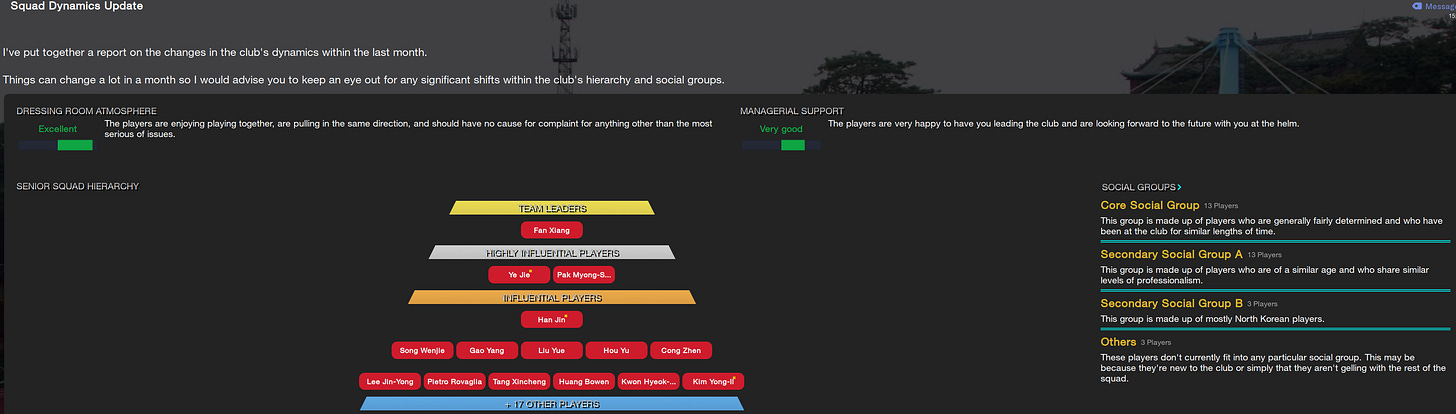Image resolution: width=1456 pixels, height=414 pixels.
Task: Open Secondary Social Group B heading
Action: point(1171,303)
